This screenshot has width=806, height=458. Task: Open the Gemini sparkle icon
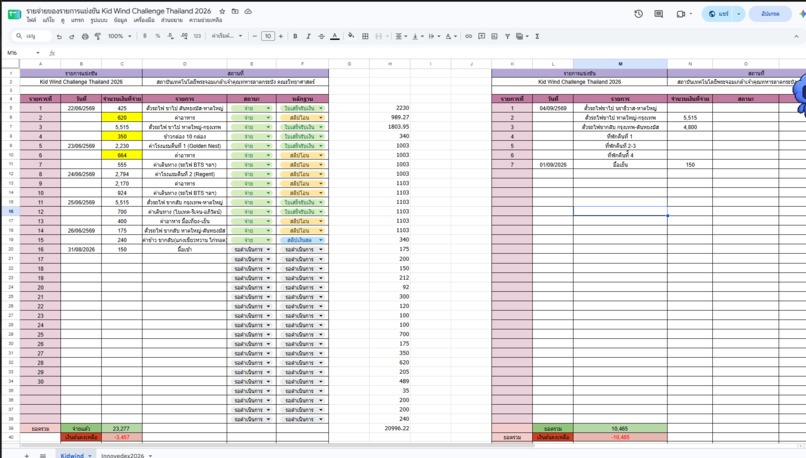pos(803,14)
